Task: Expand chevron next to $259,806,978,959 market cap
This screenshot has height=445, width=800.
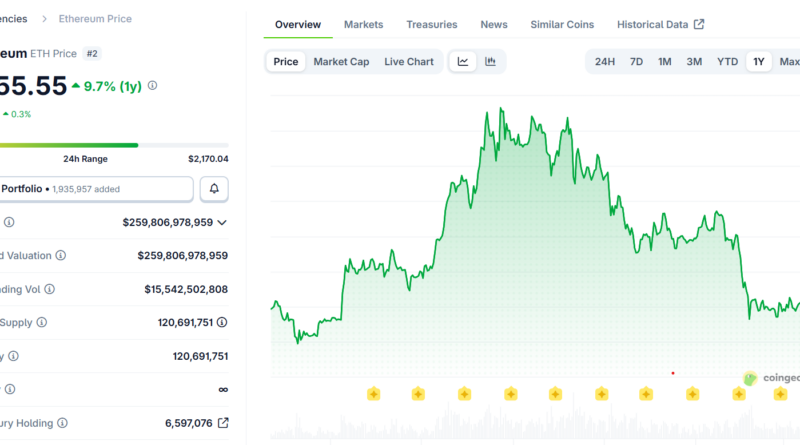Action: [222, 222]
